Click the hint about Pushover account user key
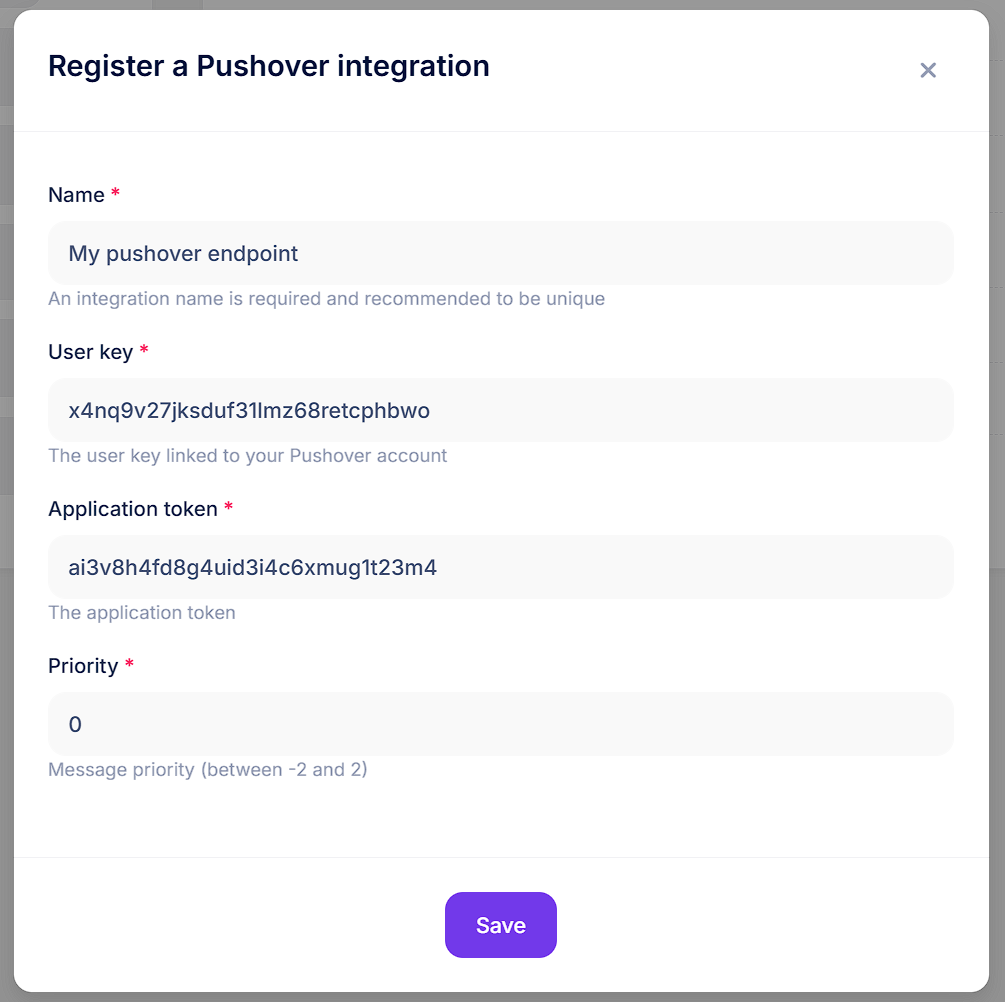The height and width of the screenshot is (1002, 1005). (247, 456)
